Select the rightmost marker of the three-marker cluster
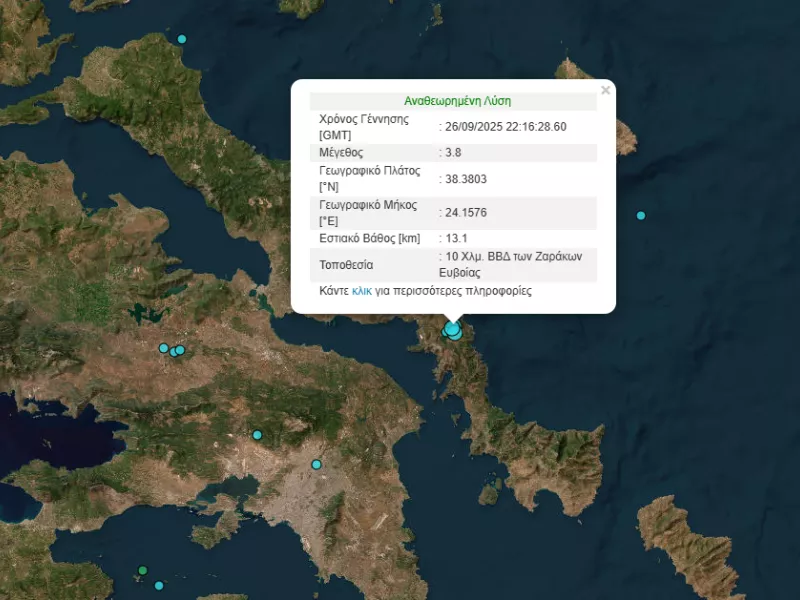 (x=180, y=350)
